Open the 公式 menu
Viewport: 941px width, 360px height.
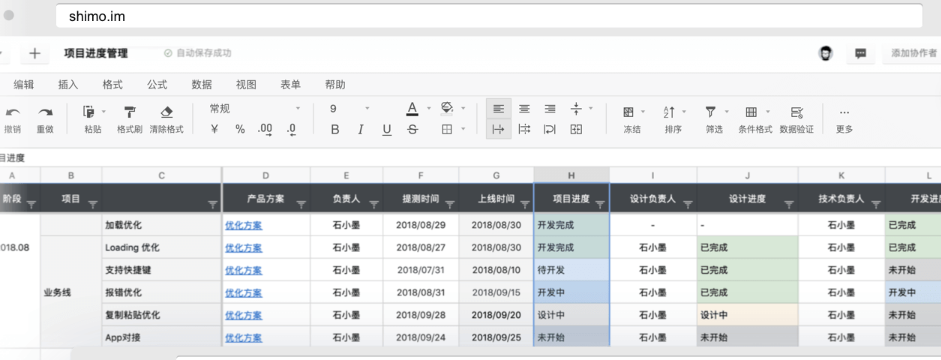(x=157, y=85)
